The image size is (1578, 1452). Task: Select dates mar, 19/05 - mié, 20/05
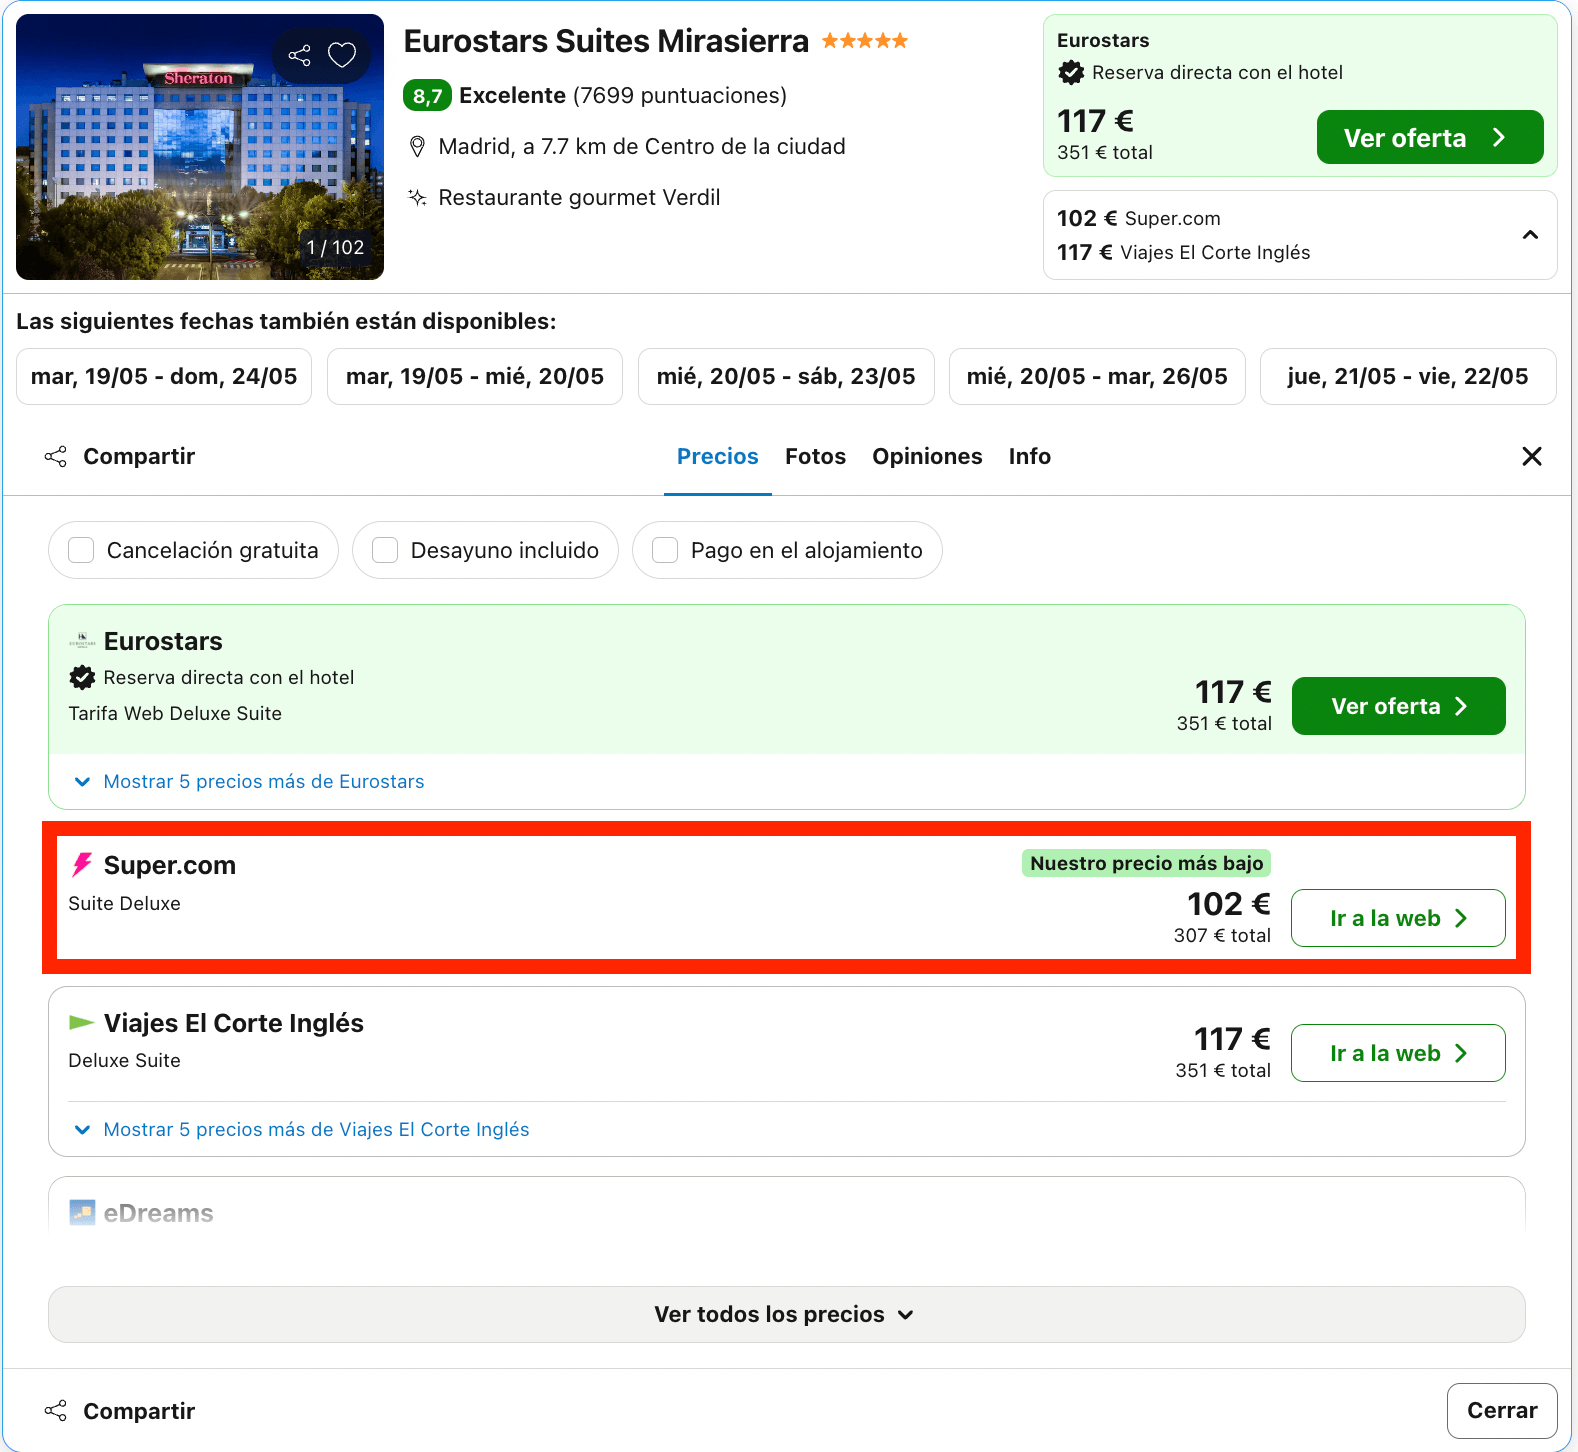[475, 376]
